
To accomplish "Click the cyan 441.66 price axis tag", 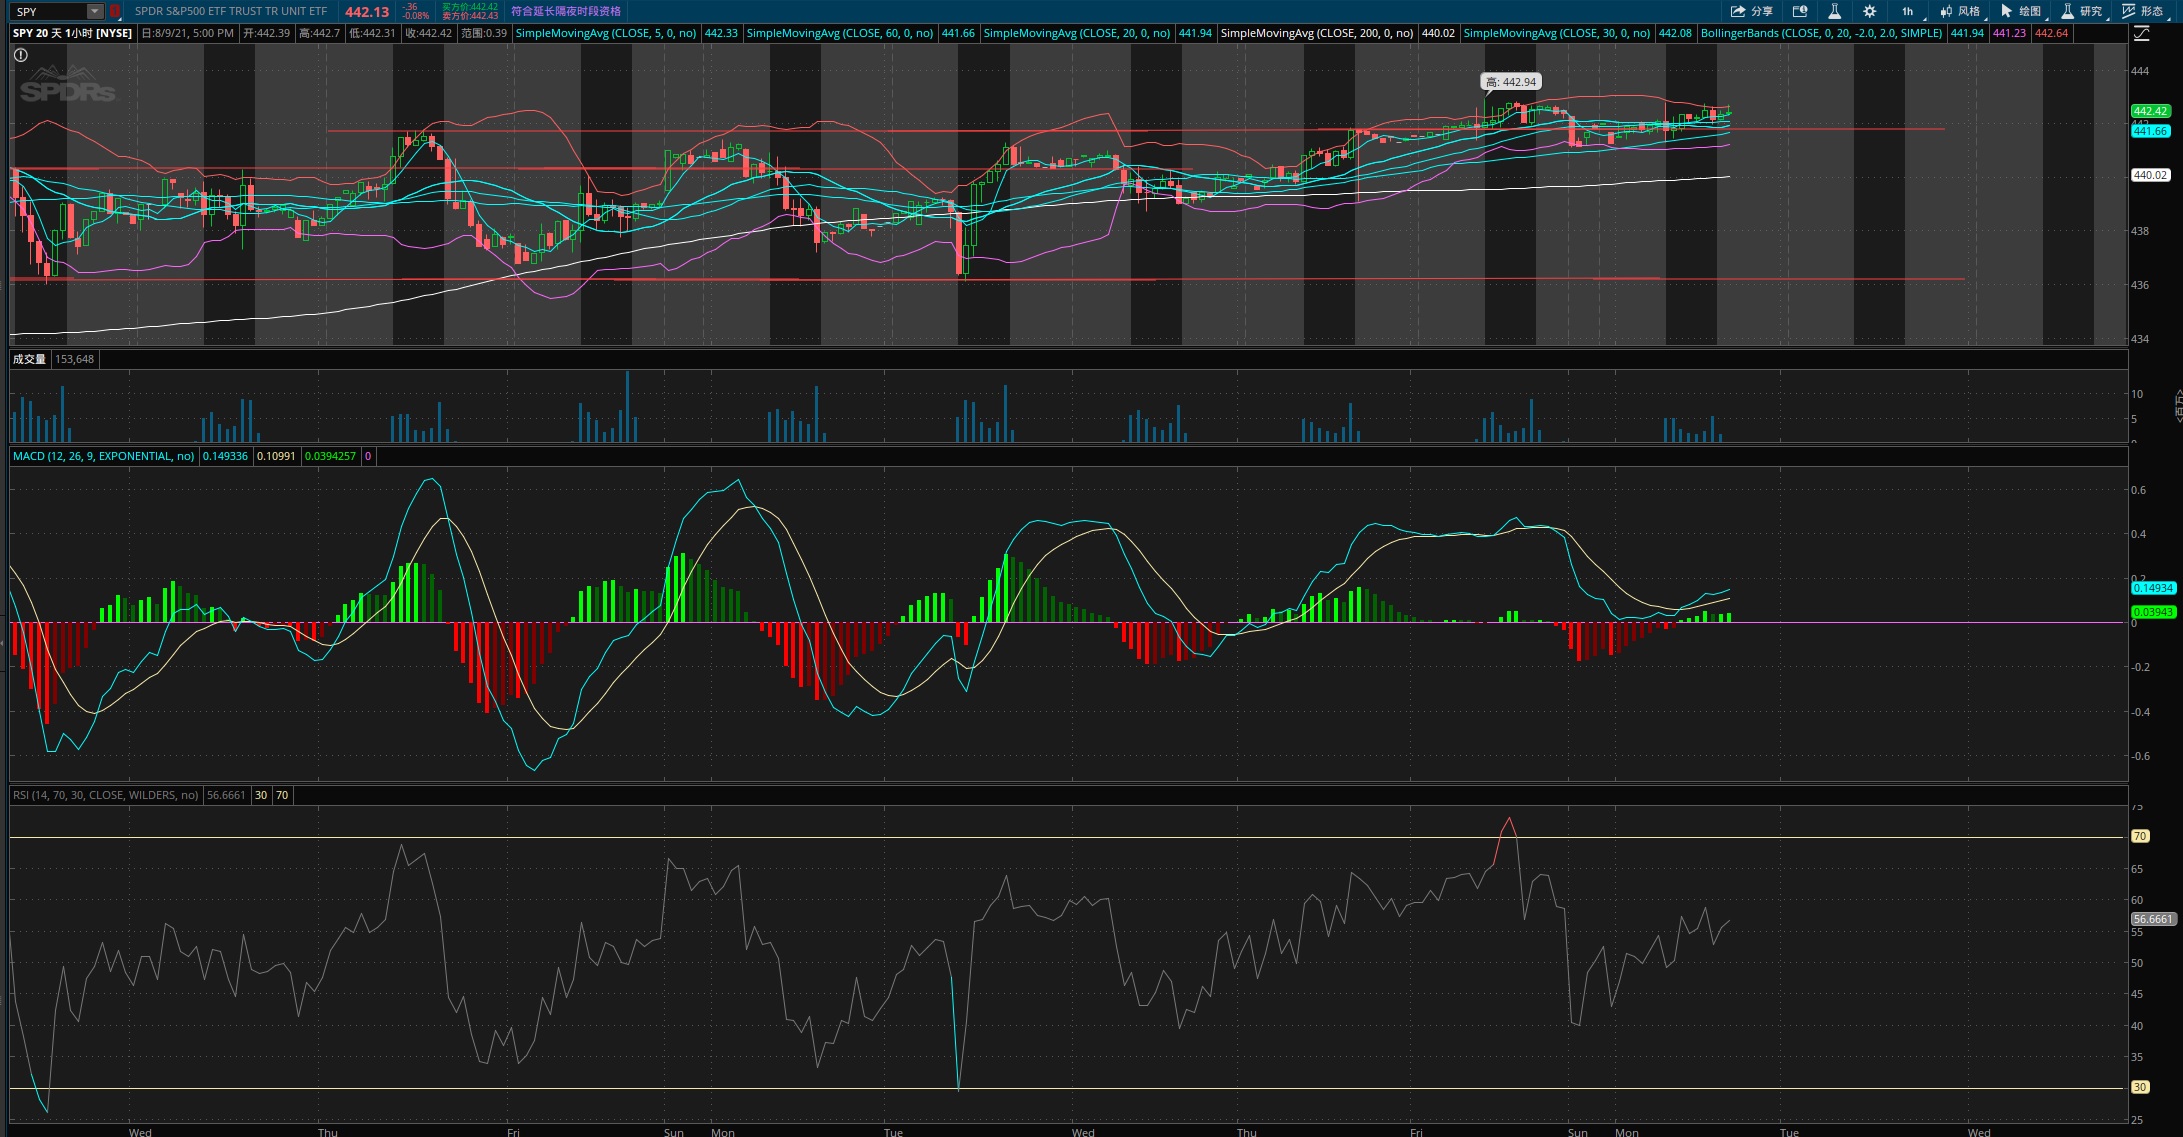I will coord(2150,131).
